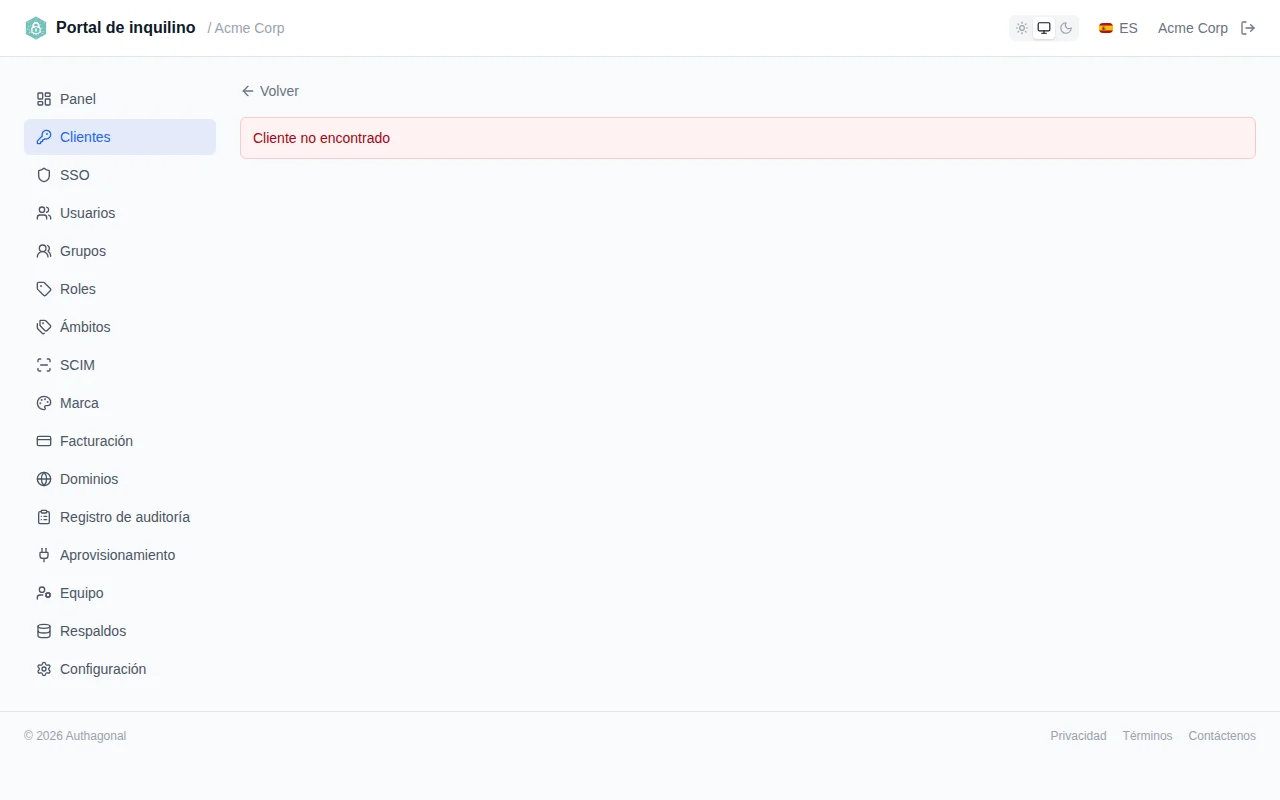Open Configuración settings page
Image resolution: width=1280 pixels, height=800 pixels.
120,669
